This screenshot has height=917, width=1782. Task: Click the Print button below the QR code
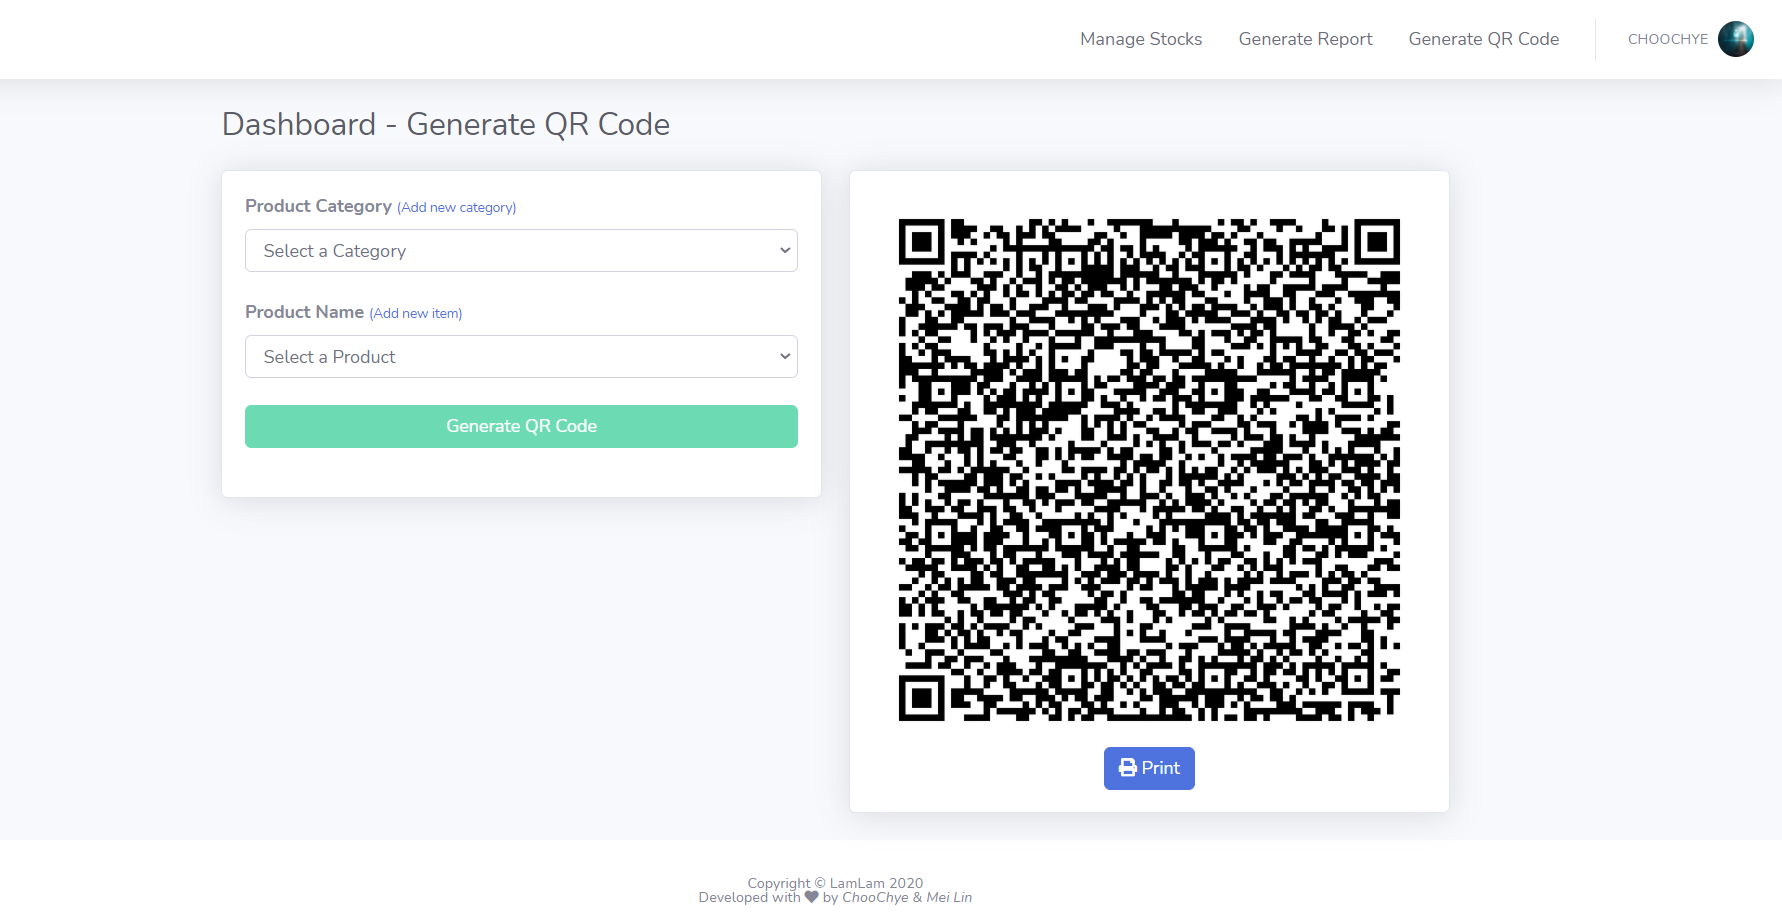pyautogui.click(x=1148, y=767)
